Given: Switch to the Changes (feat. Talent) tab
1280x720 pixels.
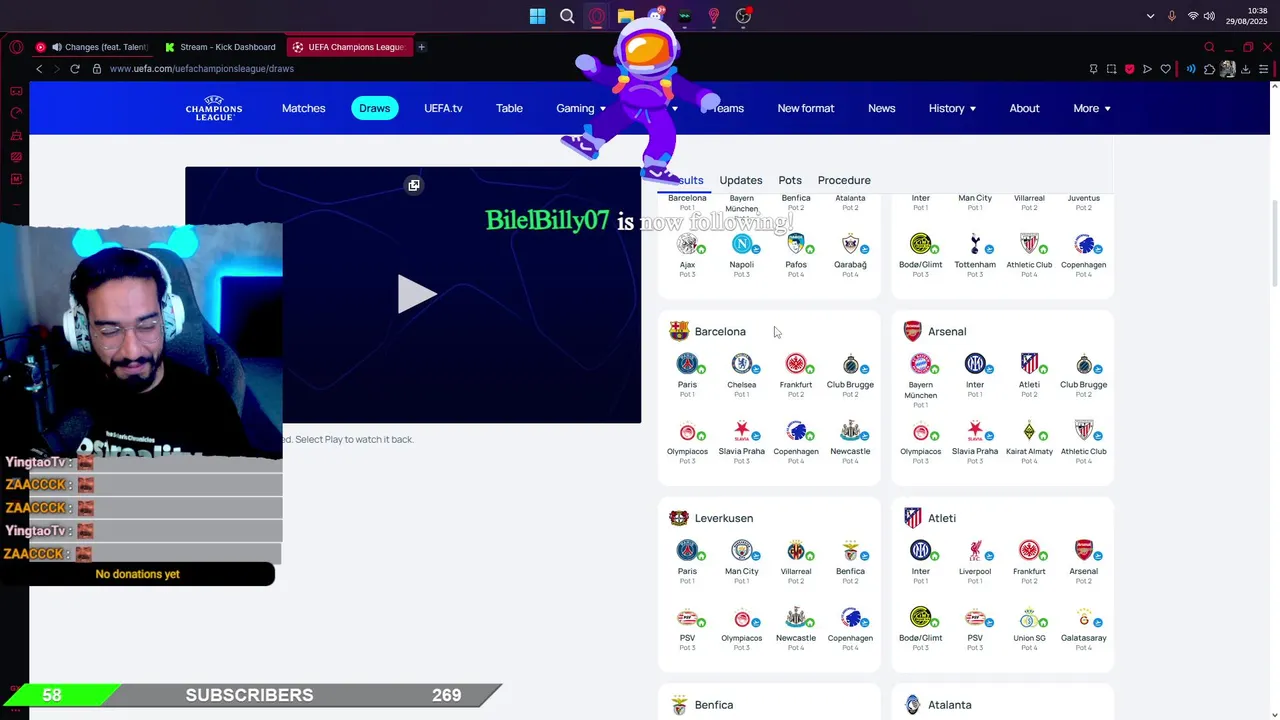Looking at the screenshot, I should pyautogui.click(x=93, y=47).
